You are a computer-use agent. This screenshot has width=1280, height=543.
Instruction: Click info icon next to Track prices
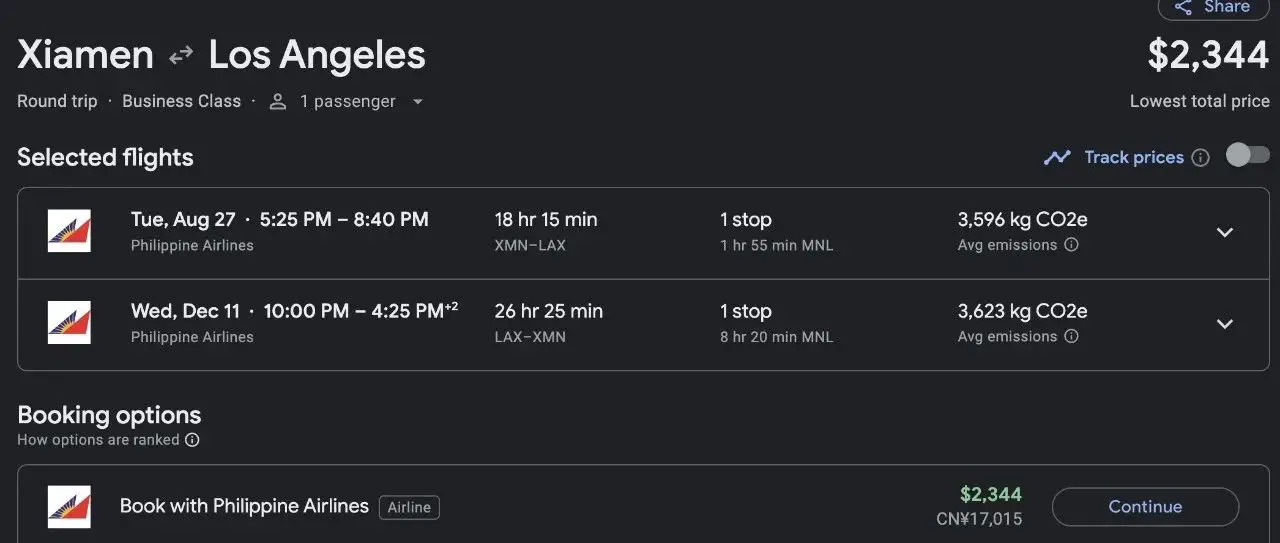[1201, 157]
